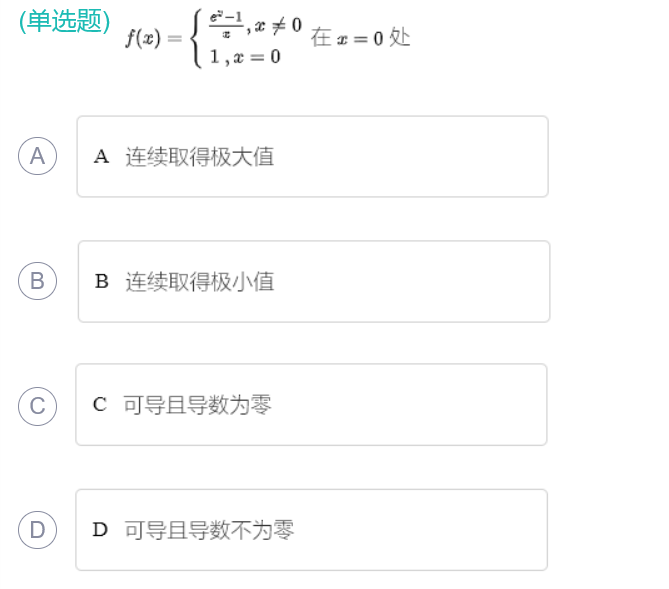Click the empty area of answer box A

420,157
